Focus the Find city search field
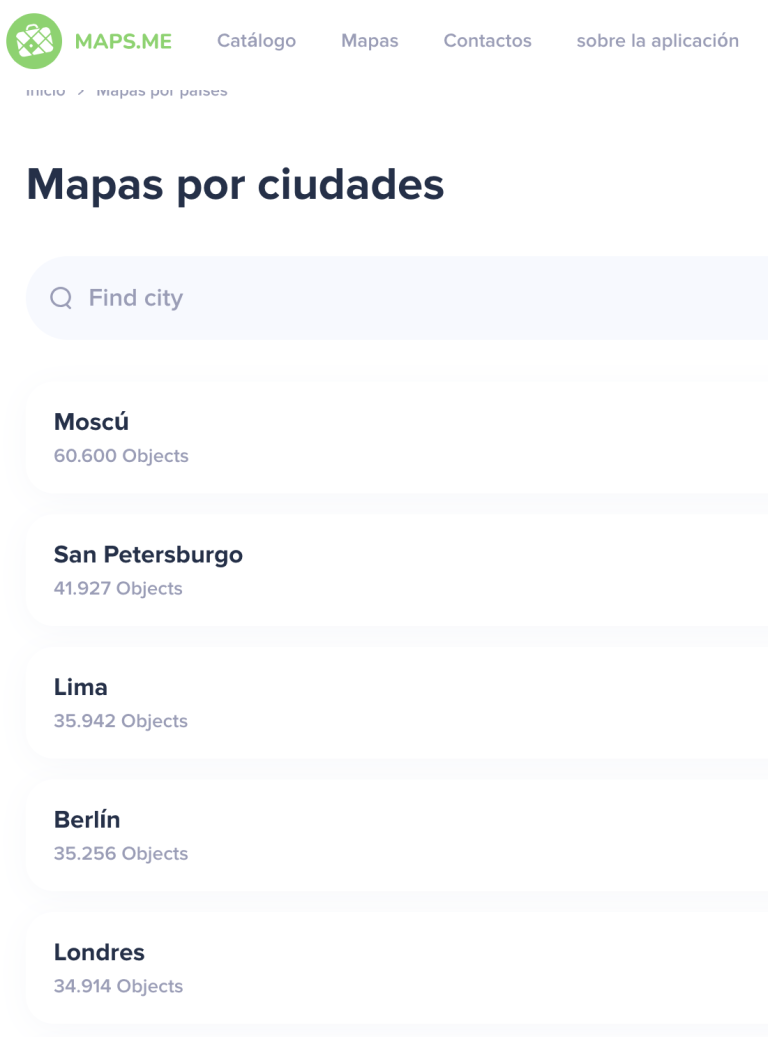Viewport: 768px width, 1037px height. click(400, 298)
